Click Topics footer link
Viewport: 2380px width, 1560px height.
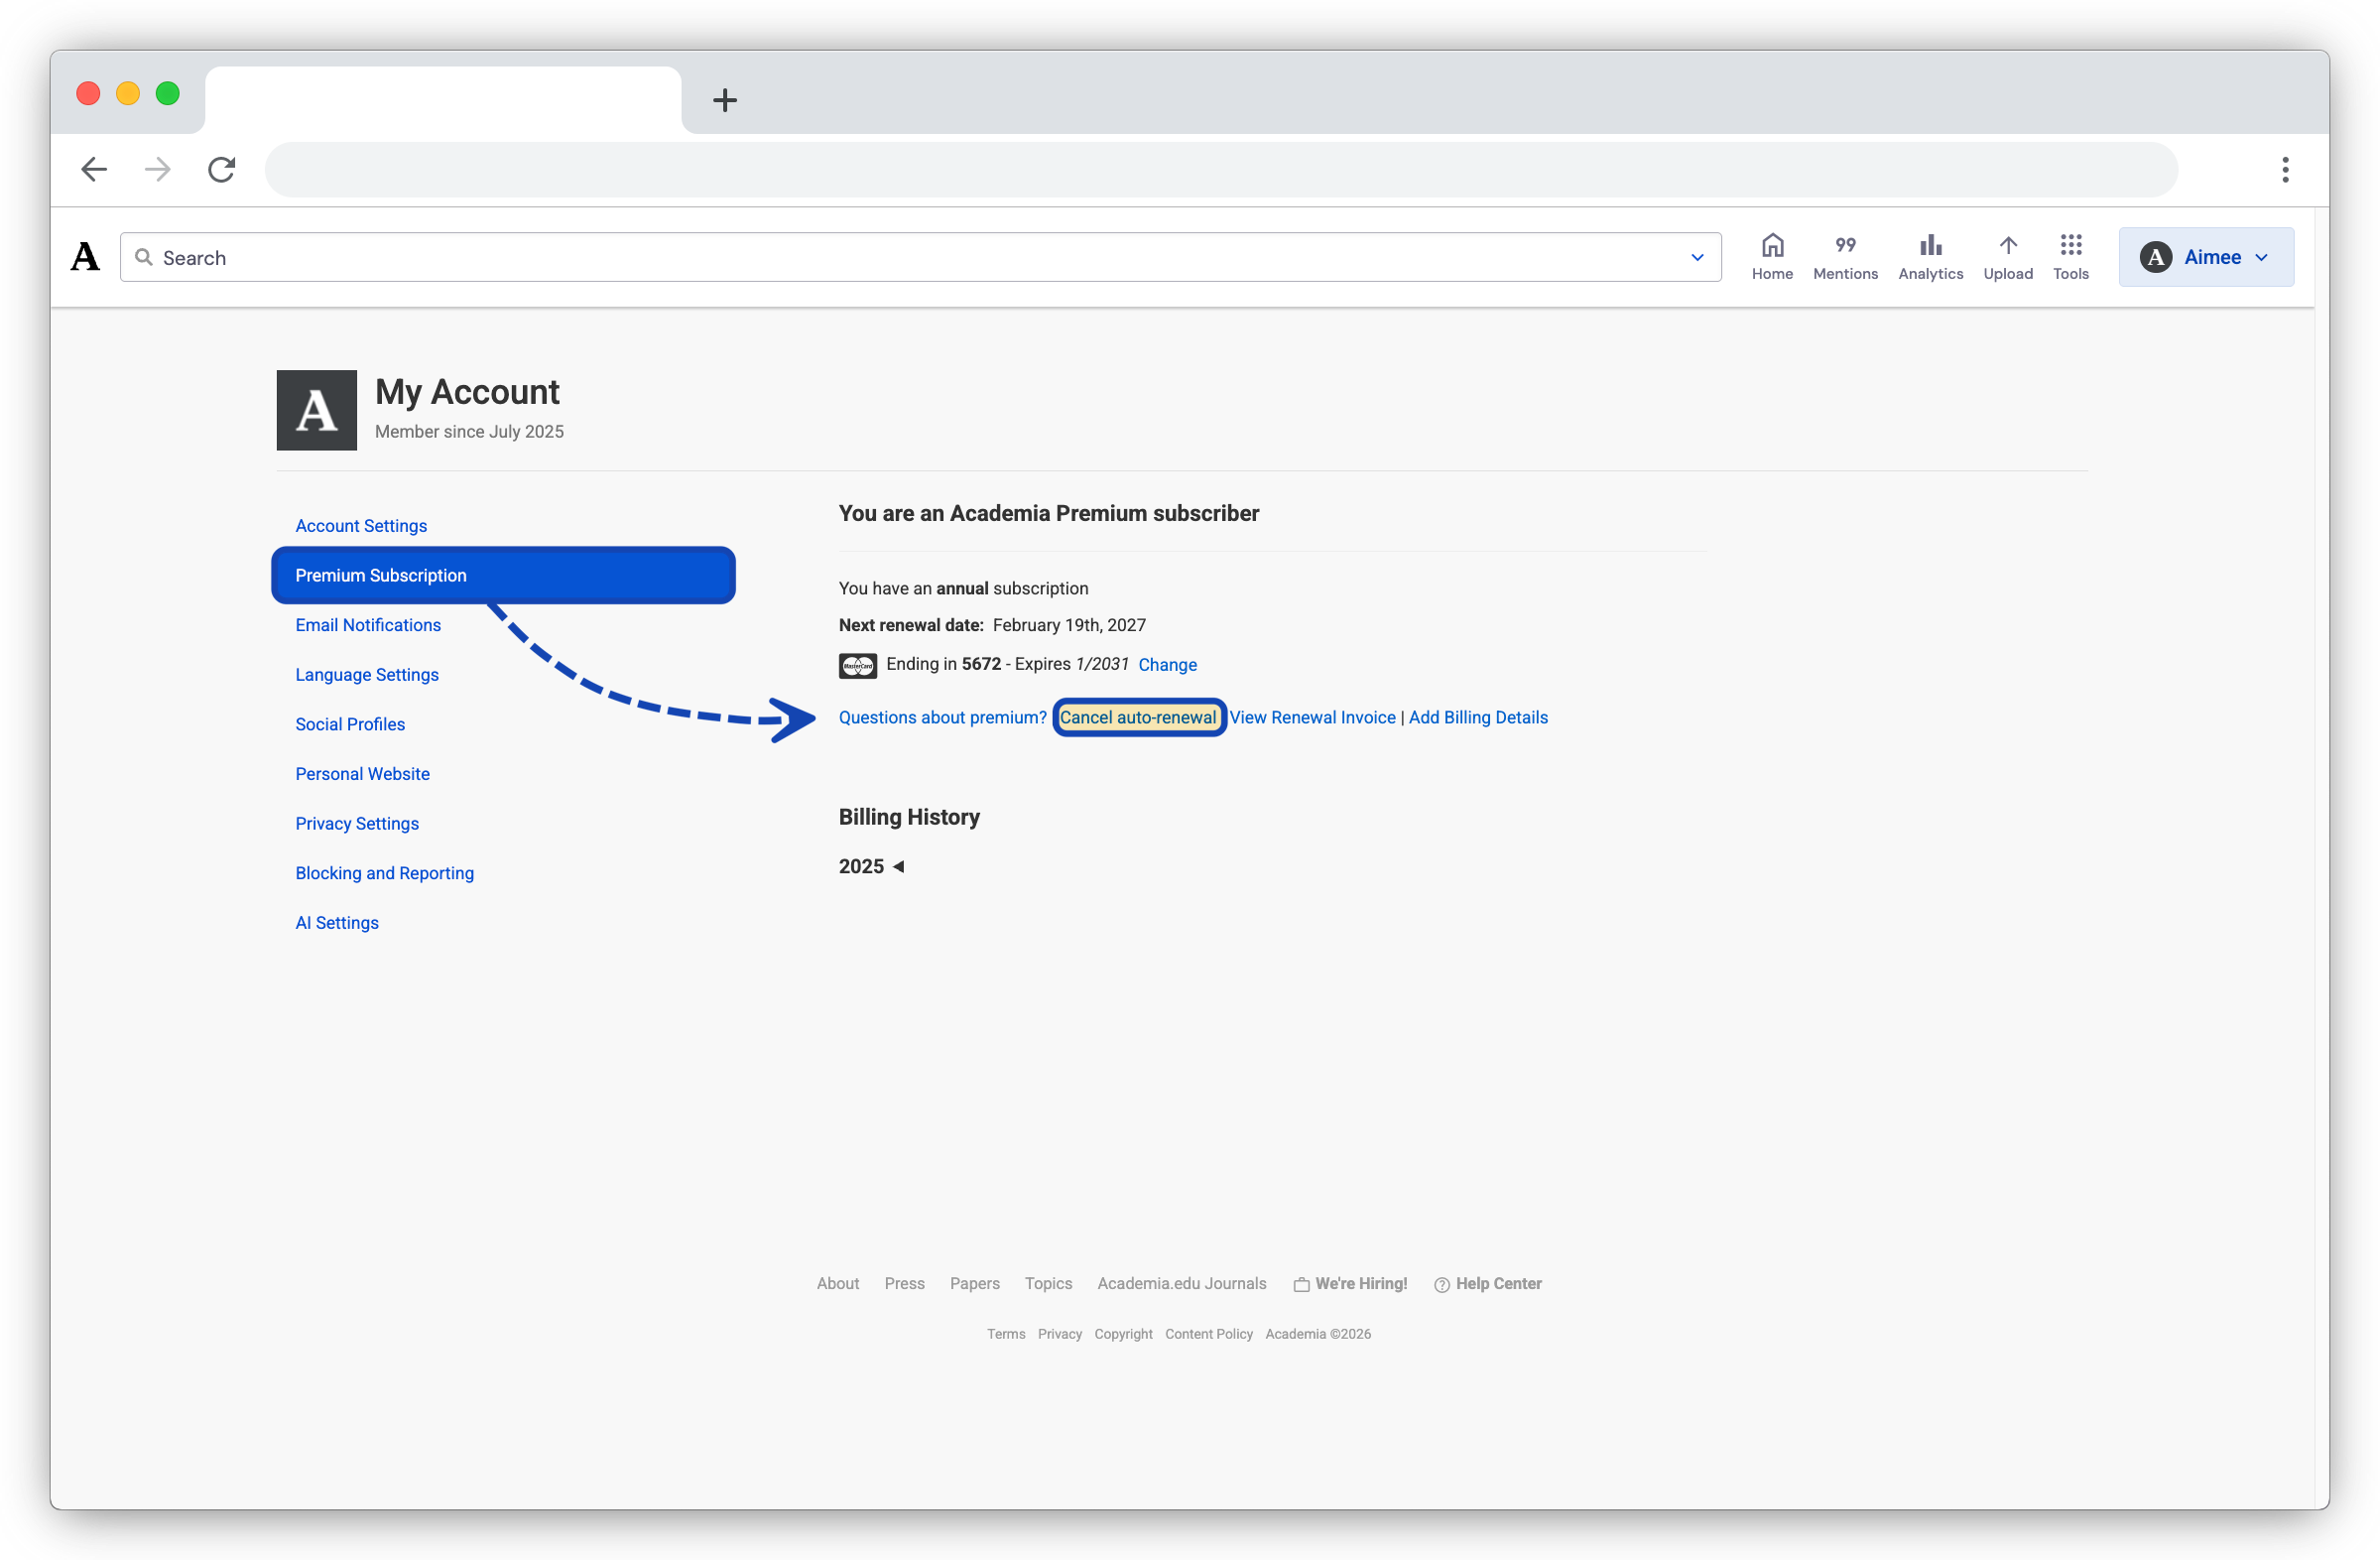click(1047, 1284)
